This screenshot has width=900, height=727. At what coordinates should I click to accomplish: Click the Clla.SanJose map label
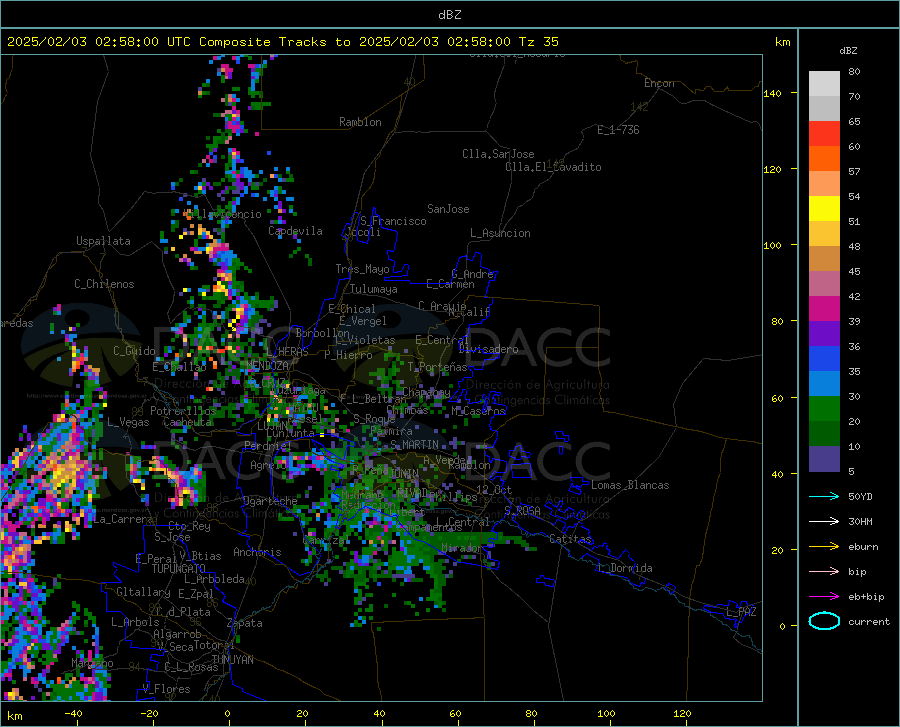[x=498, y=154]
